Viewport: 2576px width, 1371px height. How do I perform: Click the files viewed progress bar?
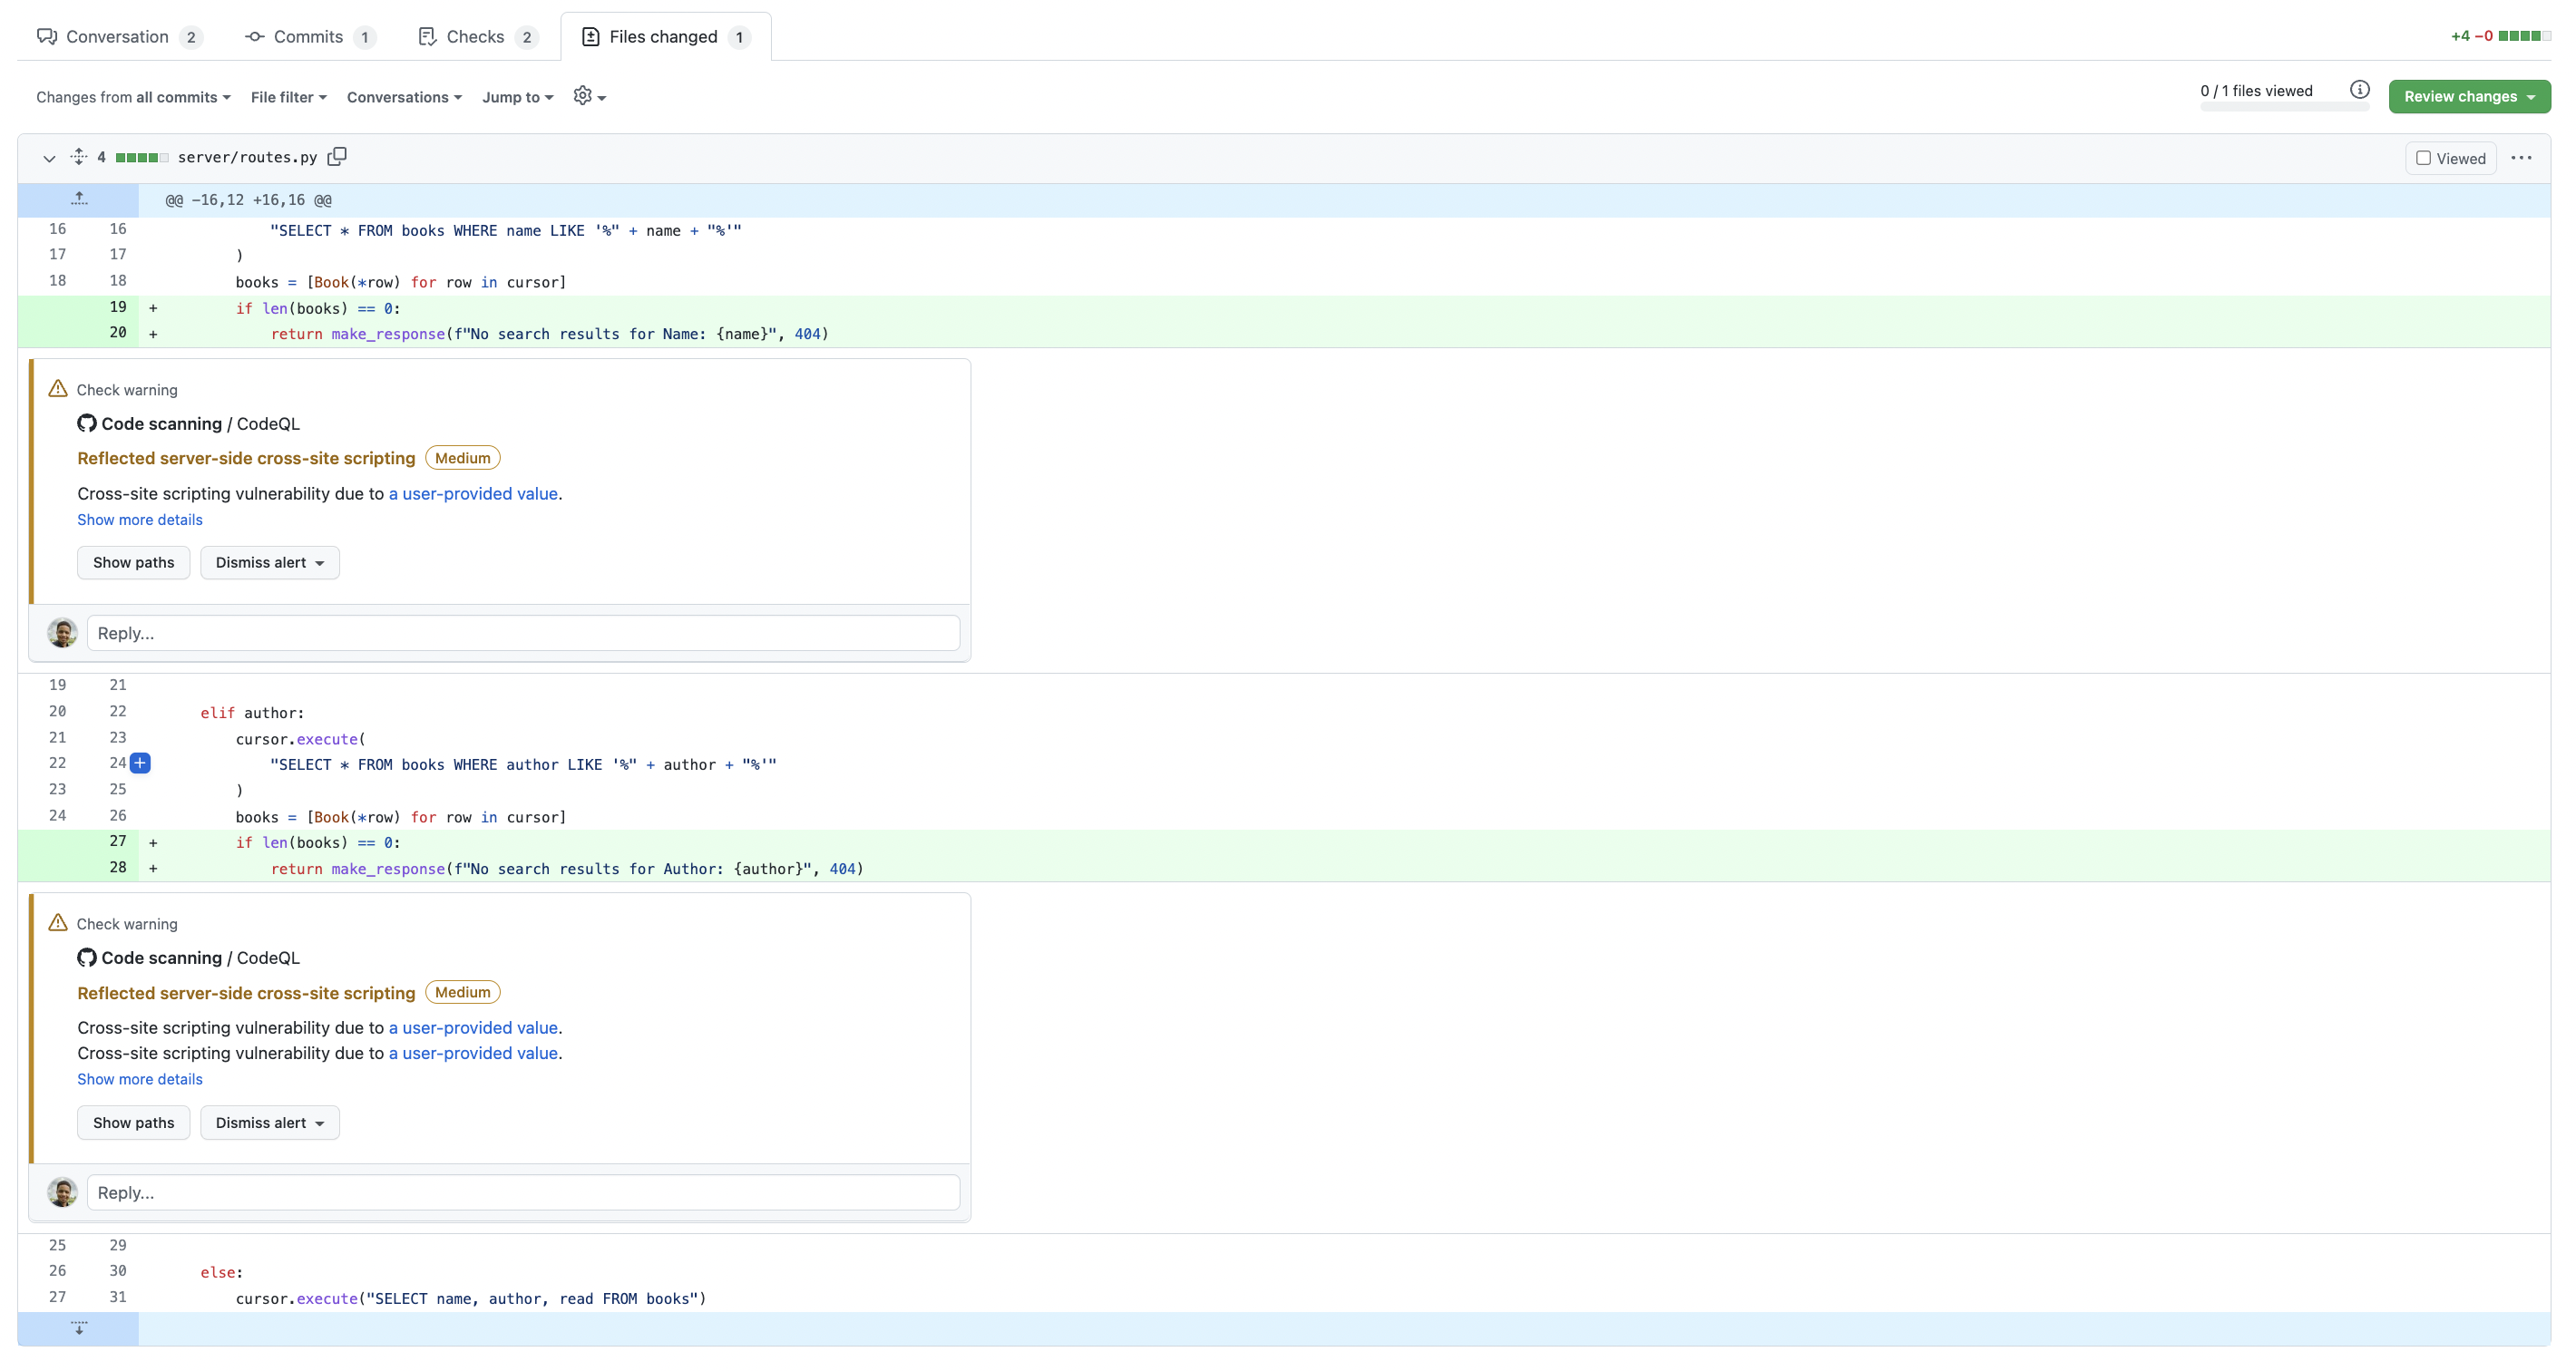tap(2284, 107)
